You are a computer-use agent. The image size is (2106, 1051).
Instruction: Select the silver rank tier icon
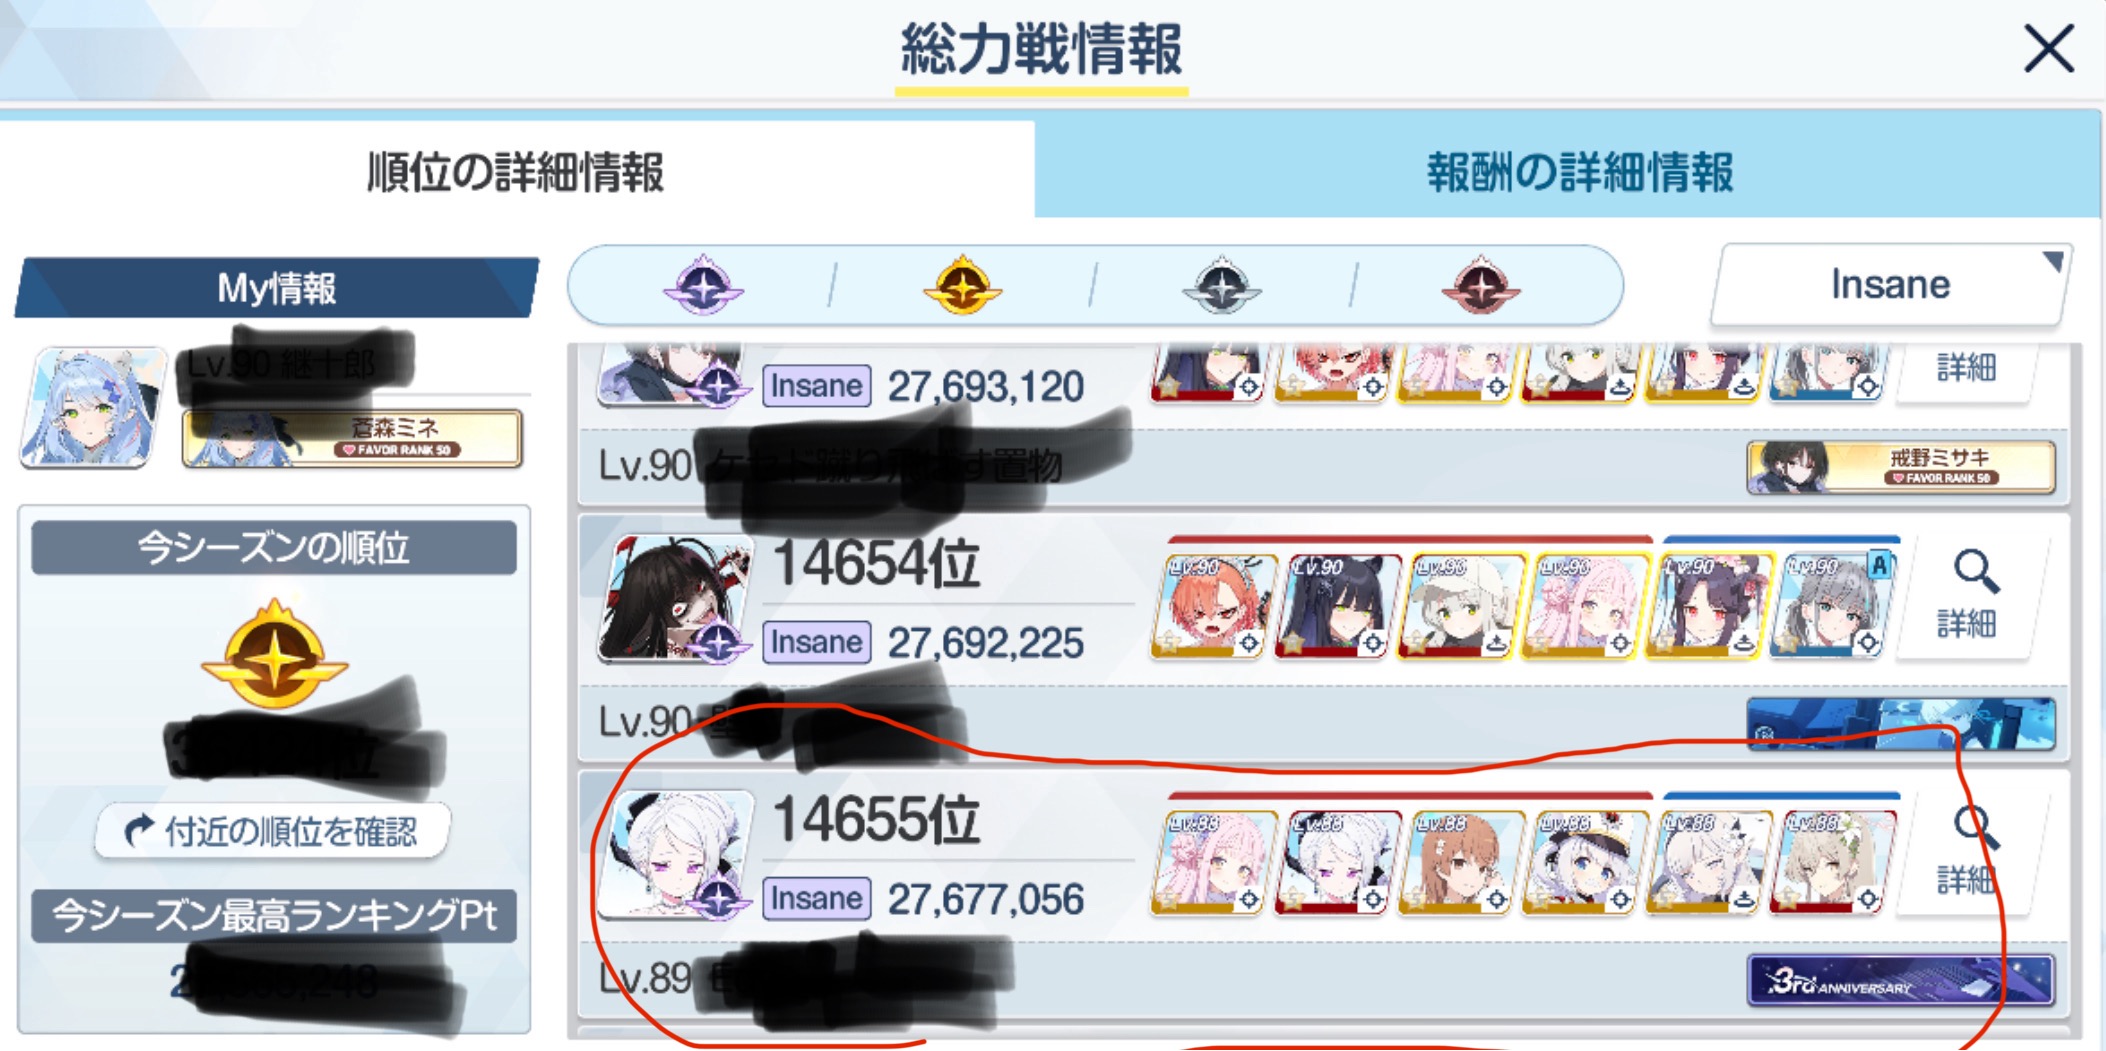[x=1221, y=285]
